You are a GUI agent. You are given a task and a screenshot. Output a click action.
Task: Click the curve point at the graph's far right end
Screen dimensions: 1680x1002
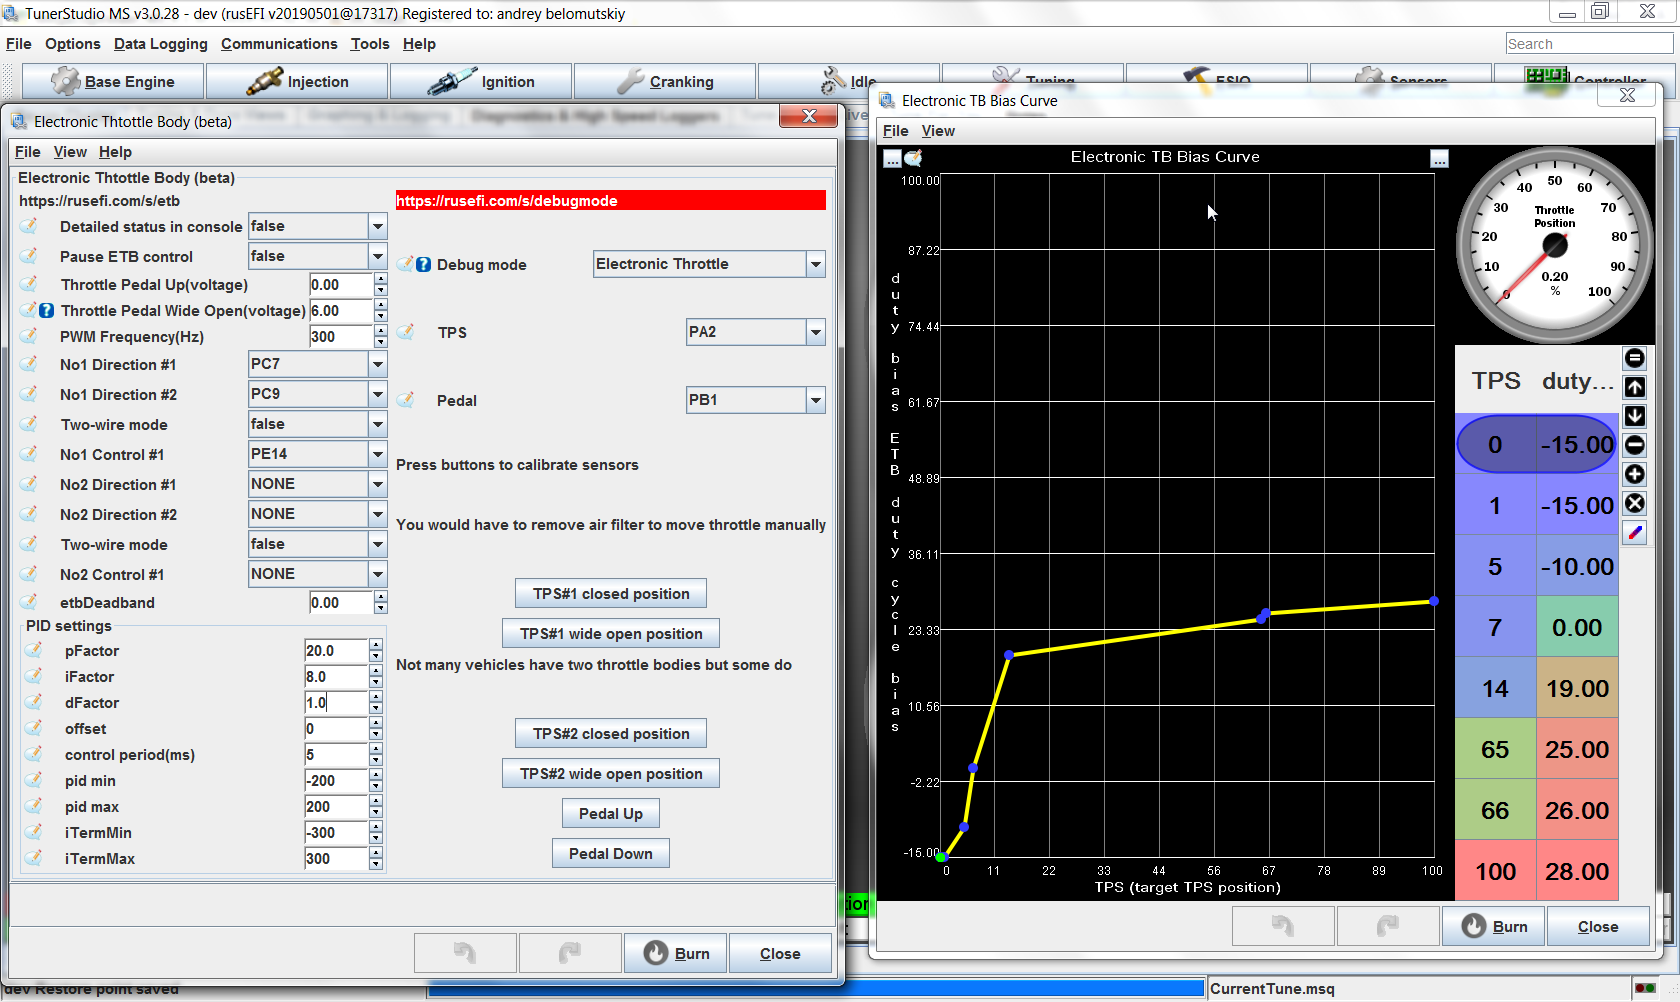coord(1434,601)
